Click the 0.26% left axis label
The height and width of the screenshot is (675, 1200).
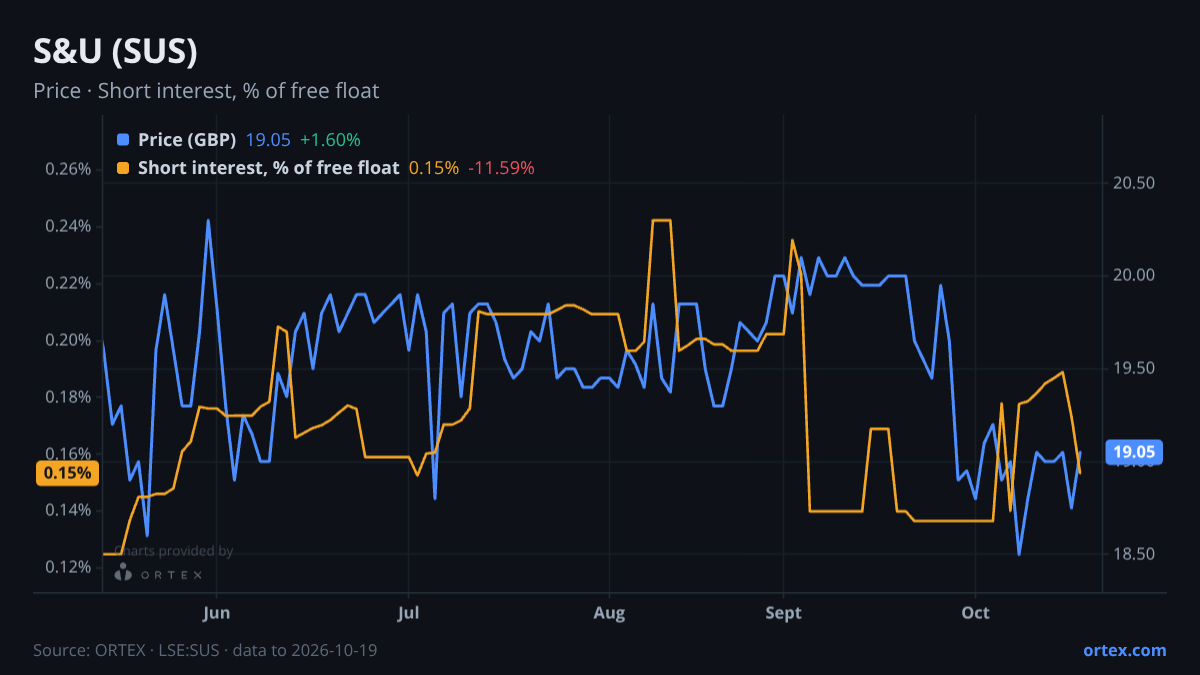68,169
